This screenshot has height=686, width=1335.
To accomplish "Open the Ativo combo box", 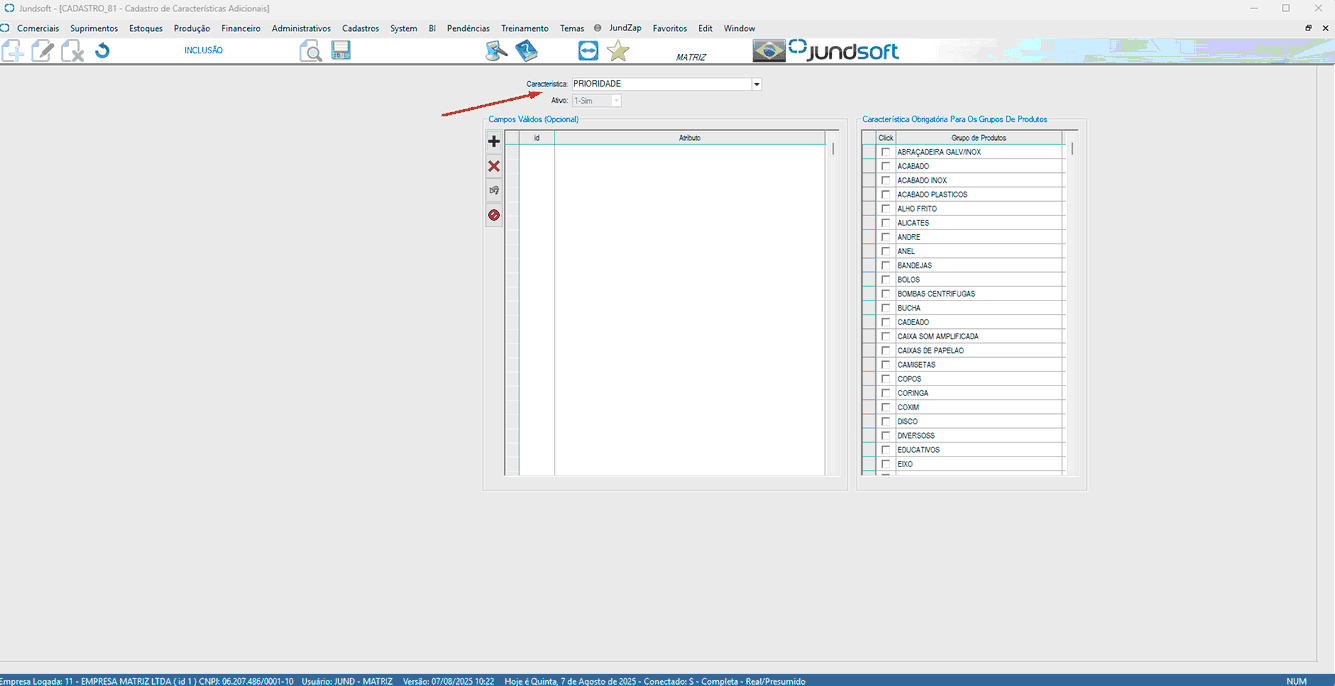I will [x=596, y=101].
